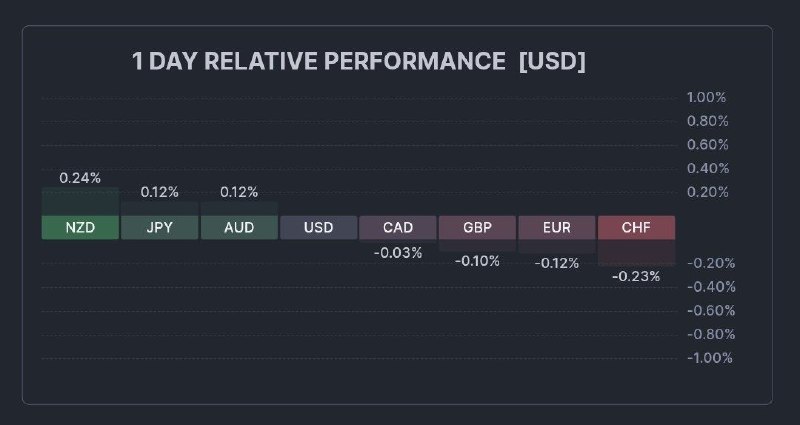The height and width of the screenshot is (425, 800).
Task: Click the AUD currency box
Action: 239,228
